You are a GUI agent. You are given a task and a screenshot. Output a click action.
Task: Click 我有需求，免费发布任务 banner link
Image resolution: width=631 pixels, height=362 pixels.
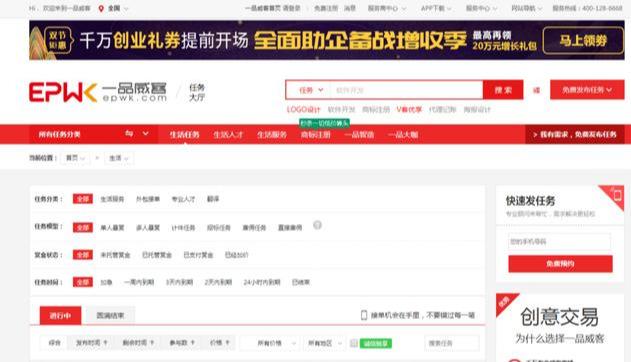(575, 134)
